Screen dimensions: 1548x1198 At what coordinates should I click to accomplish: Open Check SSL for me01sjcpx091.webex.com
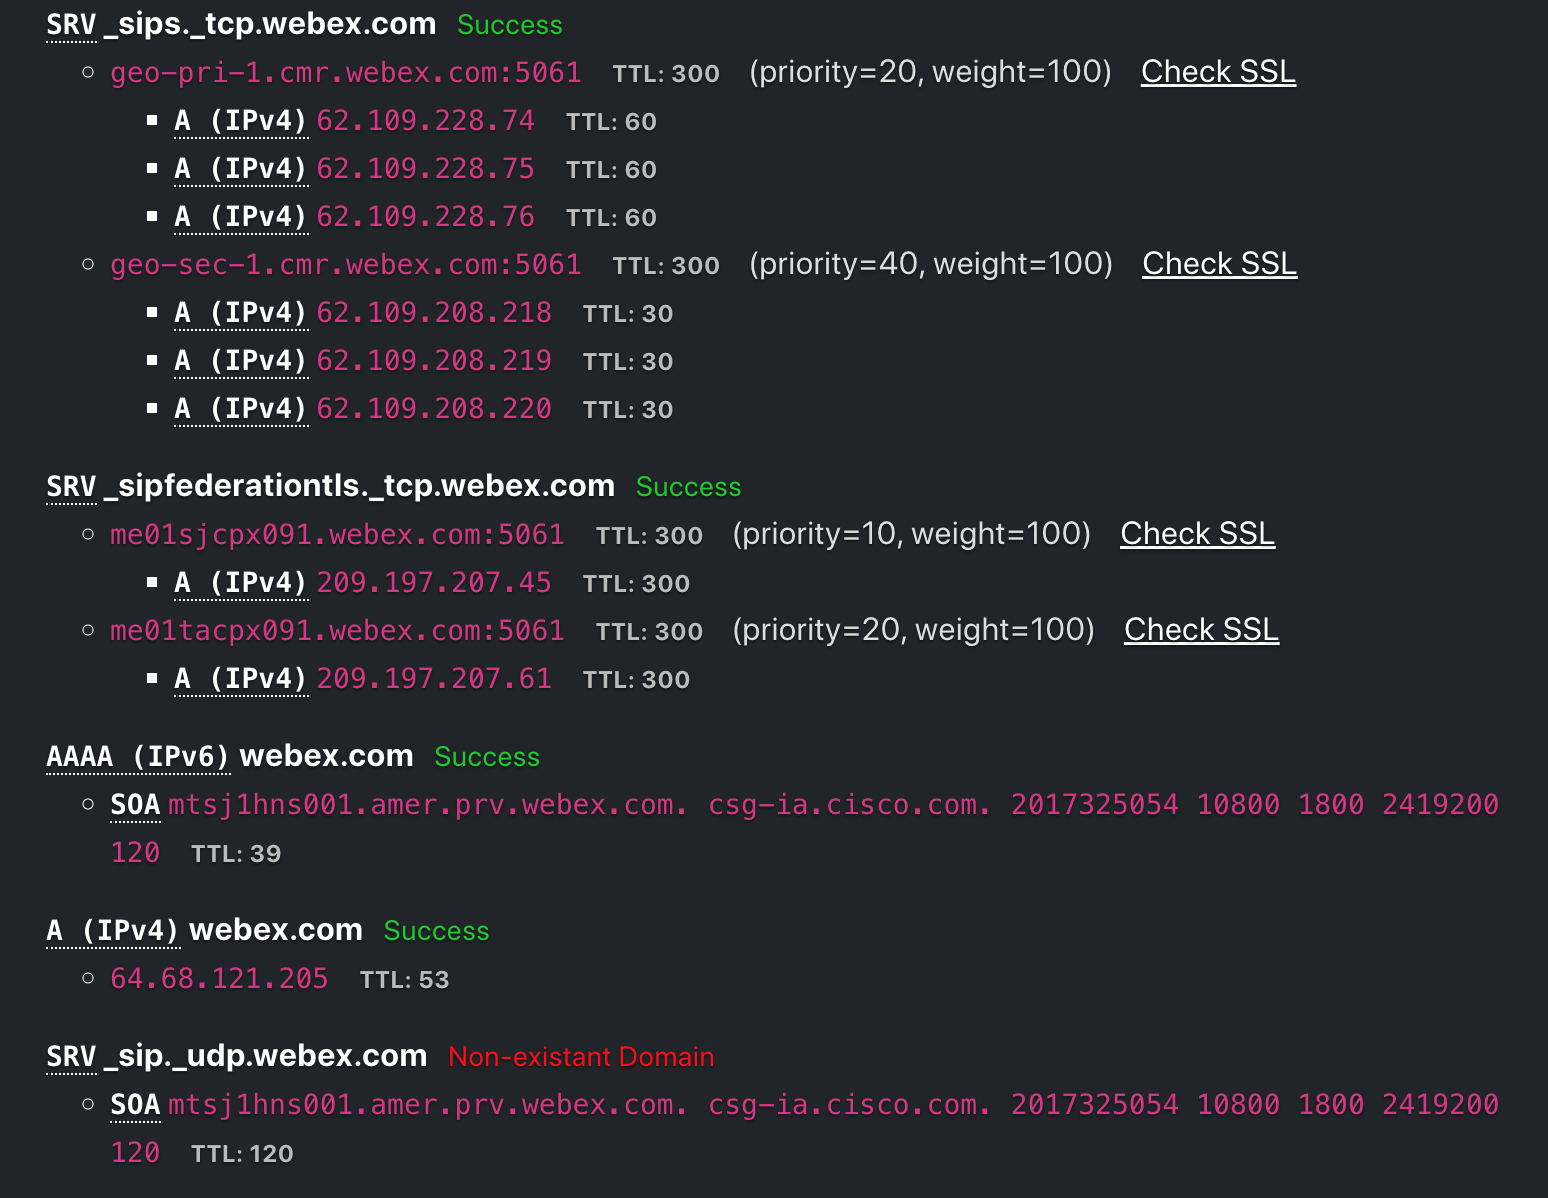pos(1197,534)
